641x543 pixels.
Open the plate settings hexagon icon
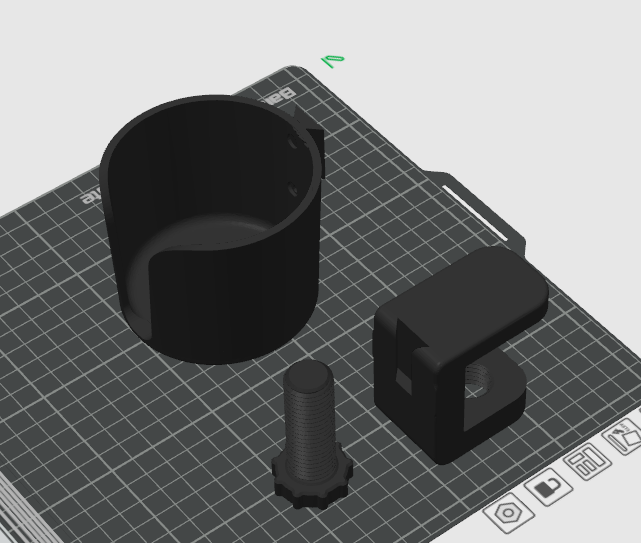[509, 512]
